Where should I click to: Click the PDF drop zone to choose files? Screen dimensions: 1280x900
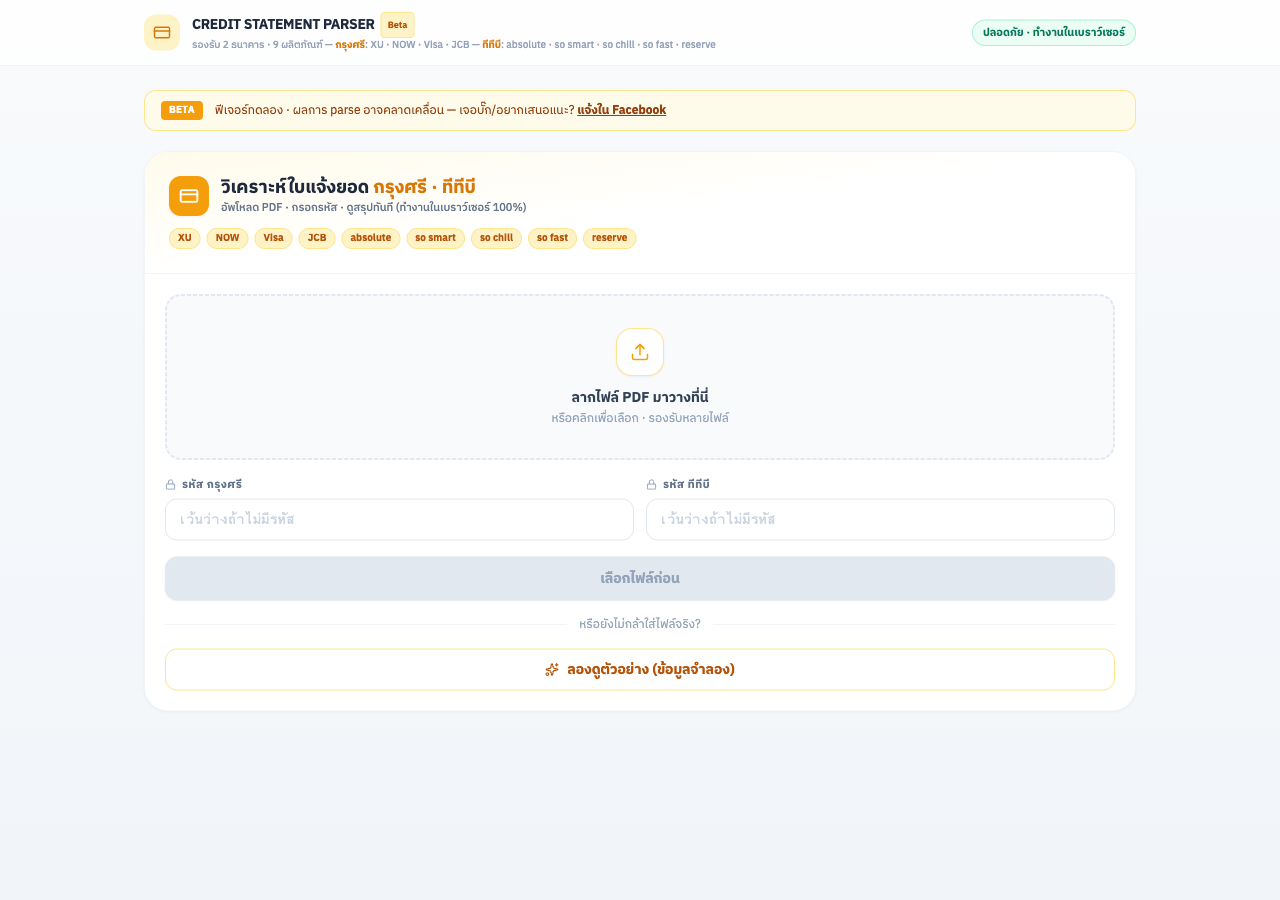pyautogui.click(x=640, y=377)
